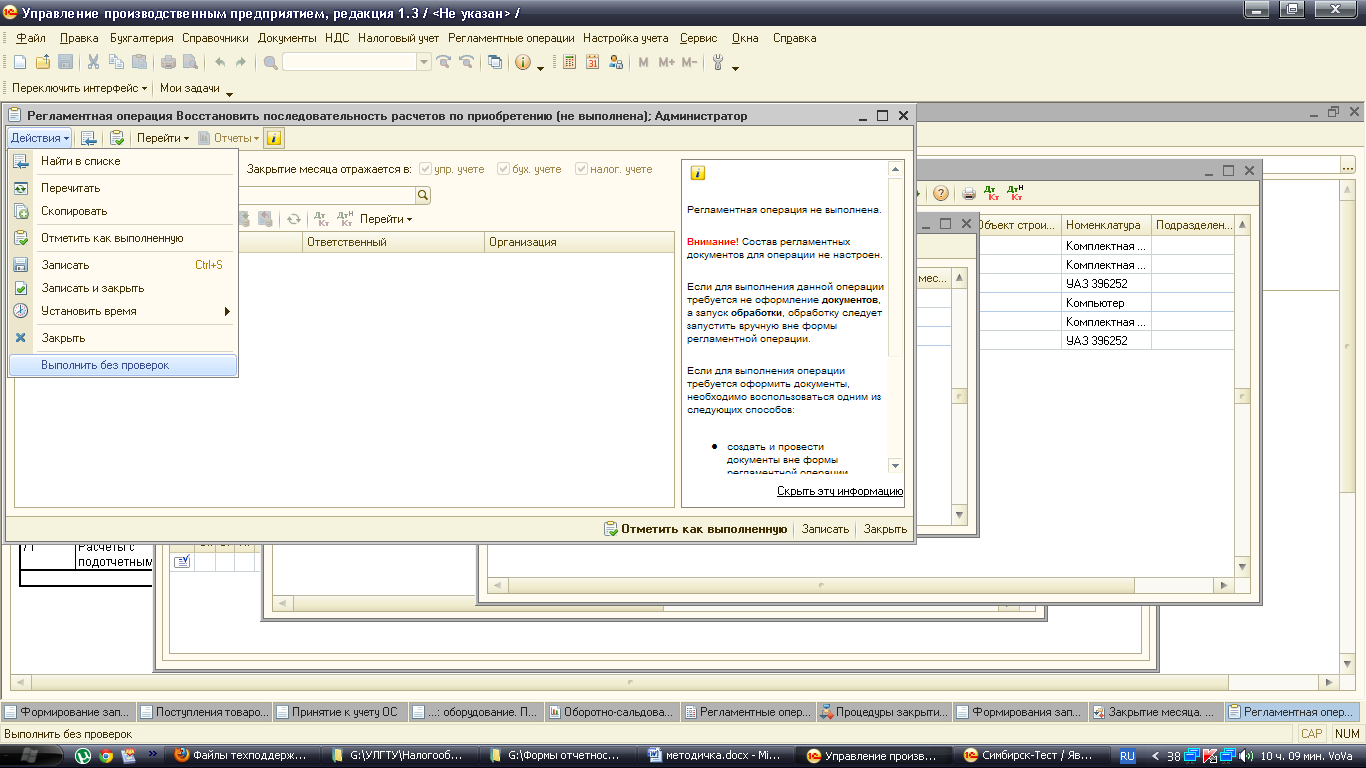Click the методичка.docx taskbar button
Image resolution: width=1366 pixels, height=768 pixels.
click(x=716, y=755)
